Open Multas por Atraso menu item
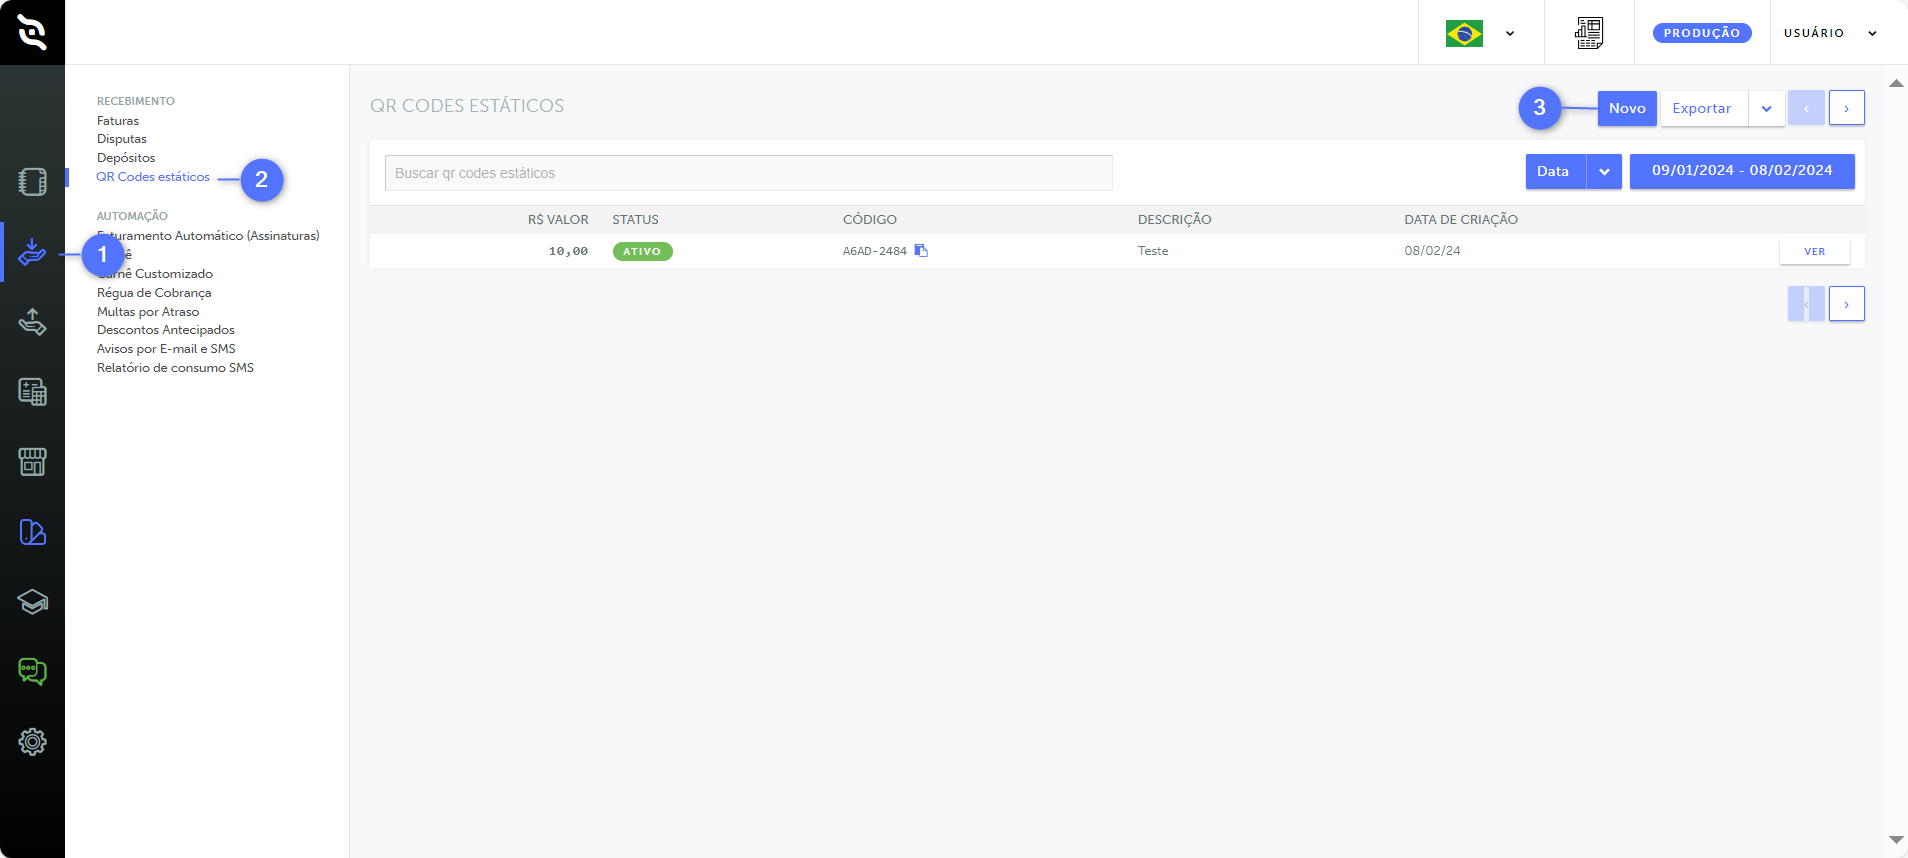The width and height of the screenshot is (1908, 858). click(148, 312)
